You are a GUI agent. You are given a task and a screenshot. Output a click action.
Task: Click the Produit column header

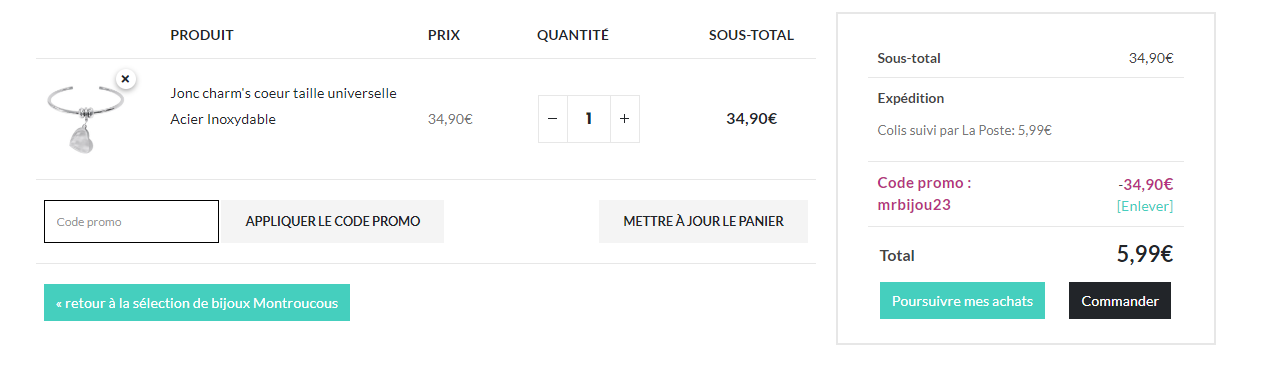click(202, 35)
